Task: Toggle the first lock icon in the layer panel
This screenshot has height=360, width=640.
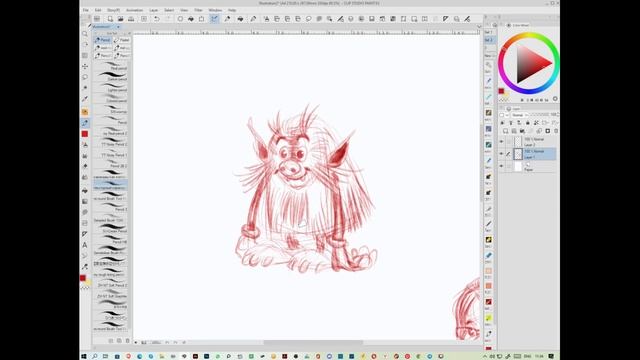Action: click(x=528, y=123)
